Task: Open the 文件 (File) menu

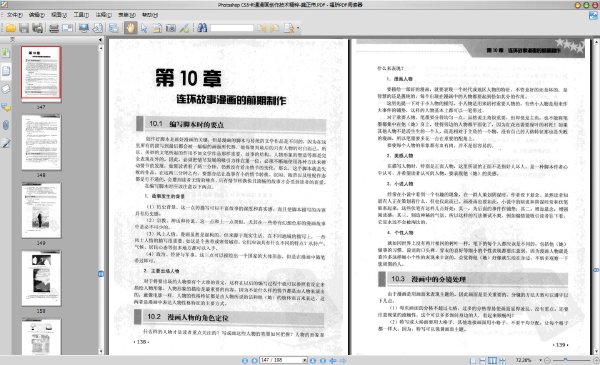Action: (14, 15)
